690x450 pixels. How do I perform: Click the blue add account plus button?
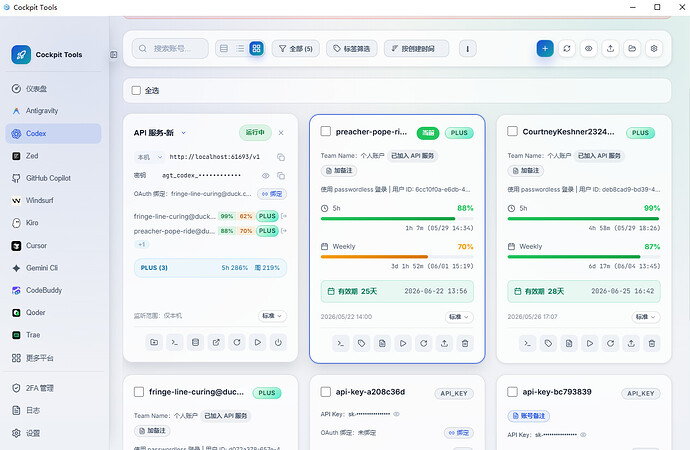coord(545,48)
